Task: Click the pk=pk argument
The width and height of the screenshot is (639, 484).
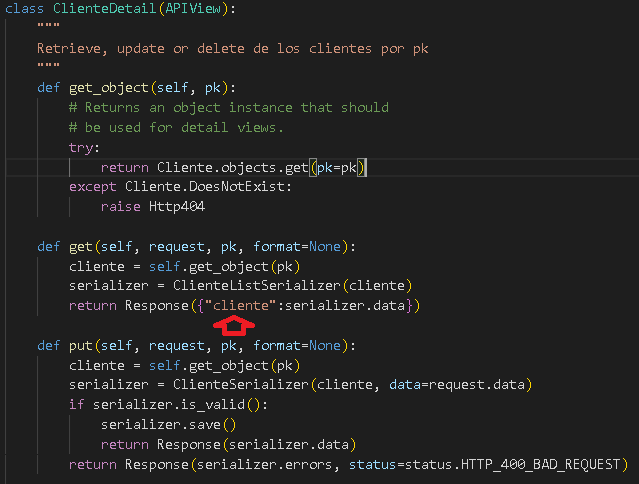Action: click(337, 168)
